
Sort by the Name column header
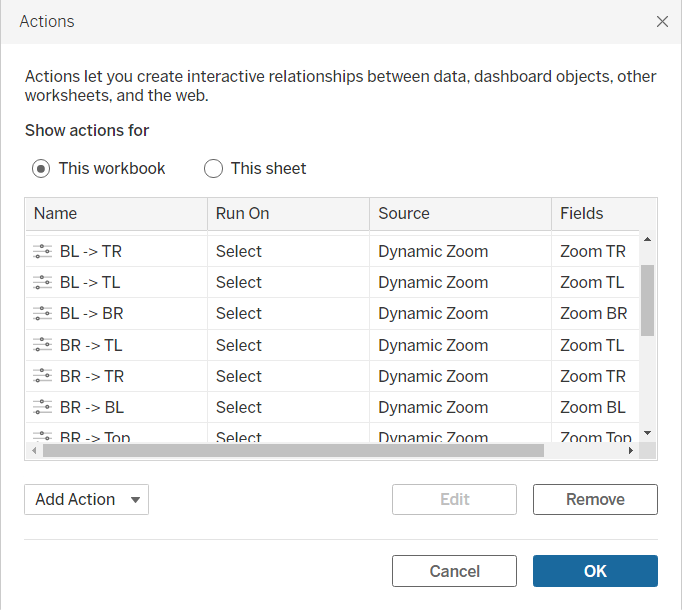[x=56, y=213]
